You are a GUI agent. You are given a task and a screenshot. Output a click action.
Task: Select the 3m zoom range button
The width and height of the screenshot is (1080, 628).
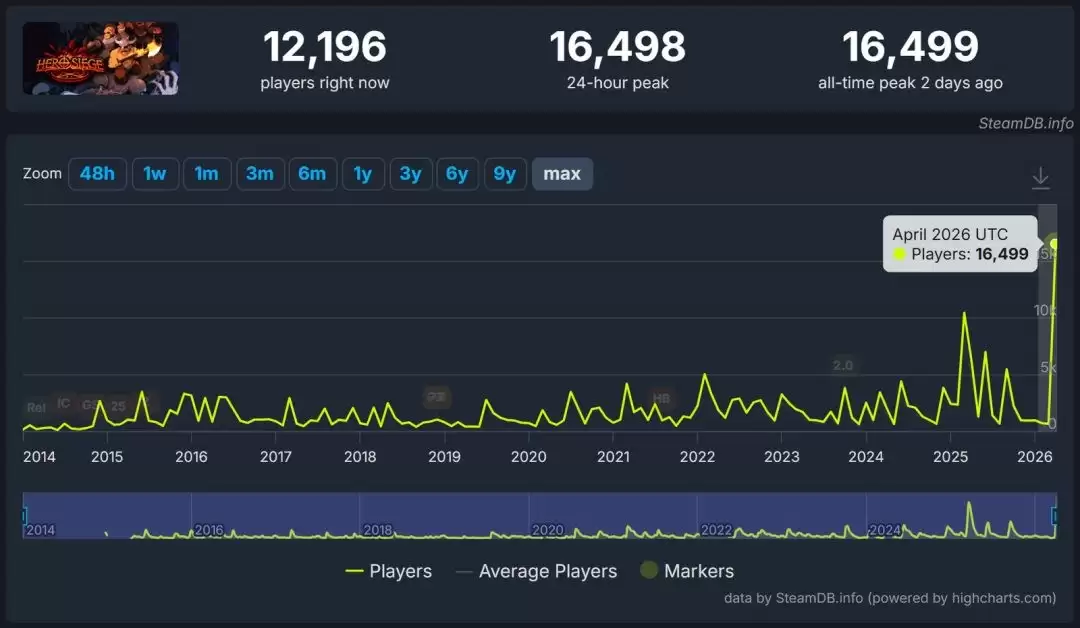point(260,173)
